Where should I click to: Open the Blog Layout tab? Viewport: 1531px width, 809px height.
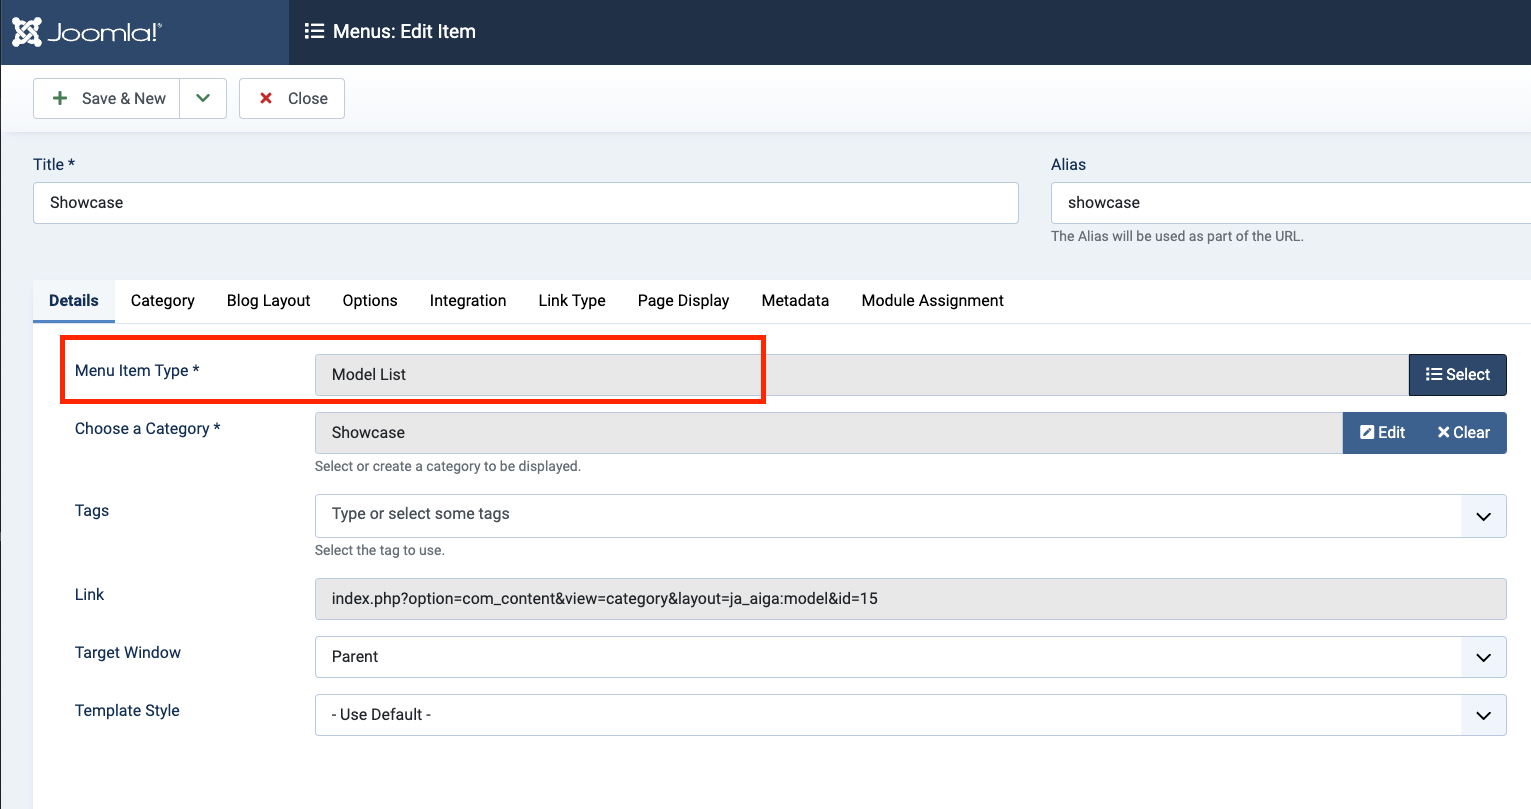coord(268,301)
